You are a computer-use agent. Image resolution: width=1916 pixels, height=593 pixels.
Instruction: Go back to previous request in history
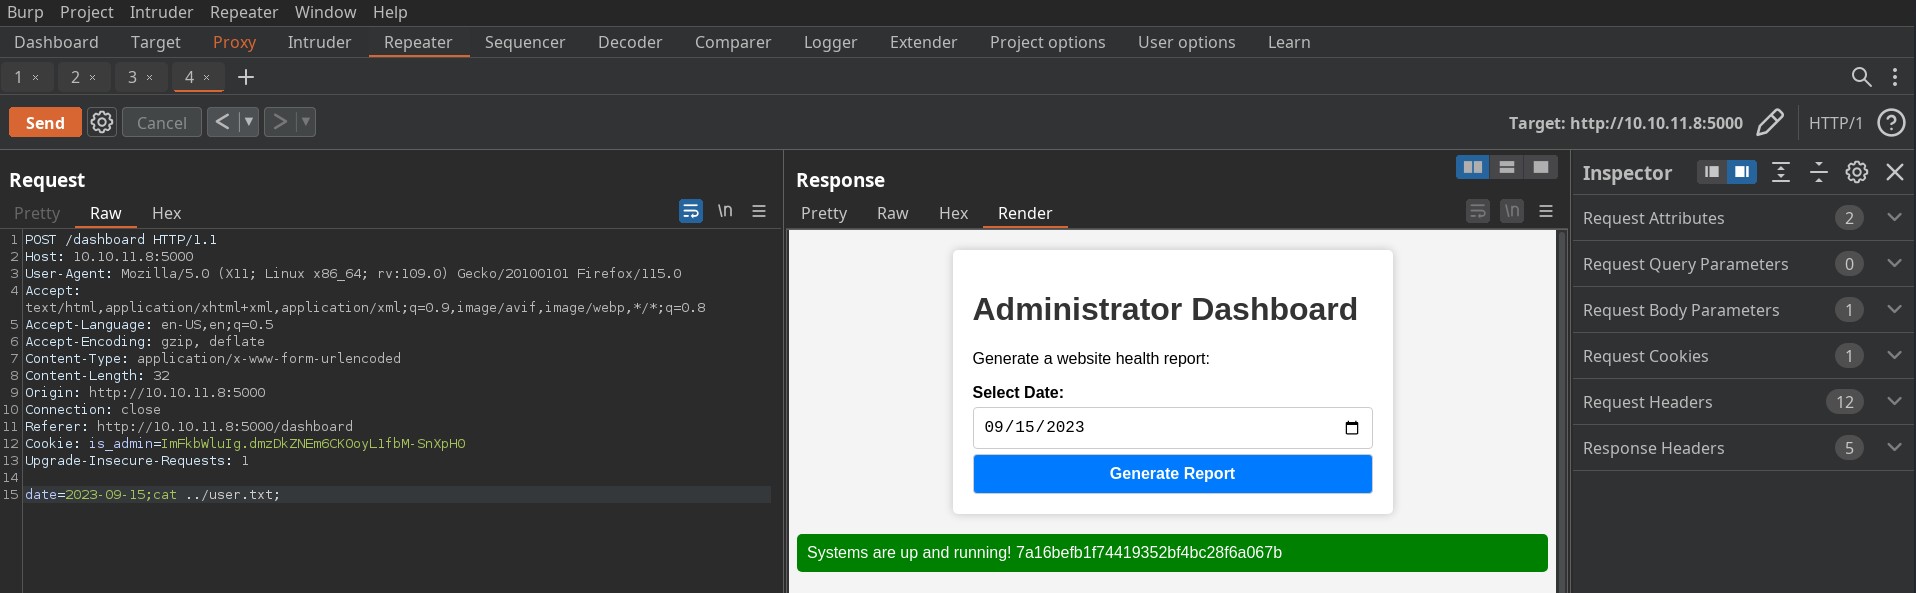point(222,122)
